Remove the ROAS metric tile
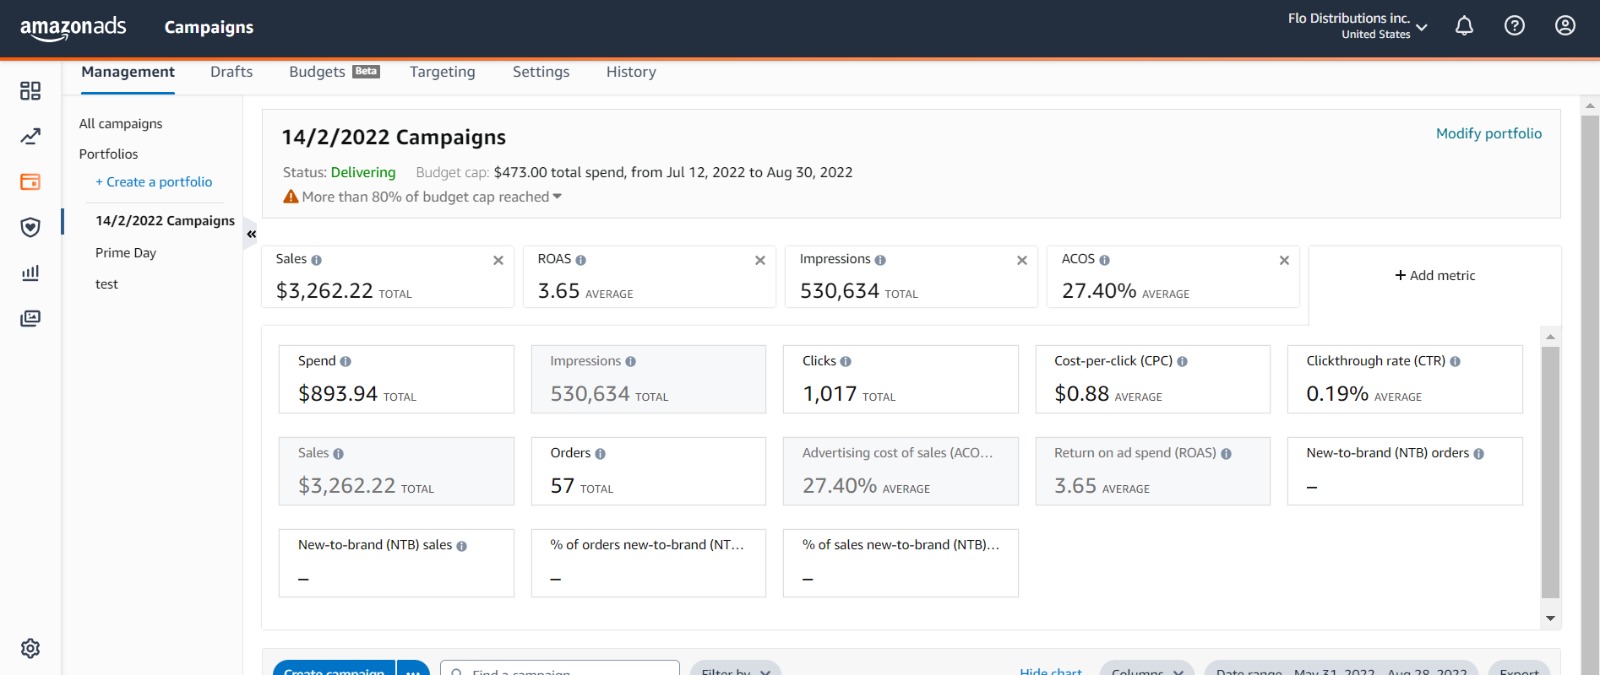Viewport: 1600px width, 675px height. (760, 260)
